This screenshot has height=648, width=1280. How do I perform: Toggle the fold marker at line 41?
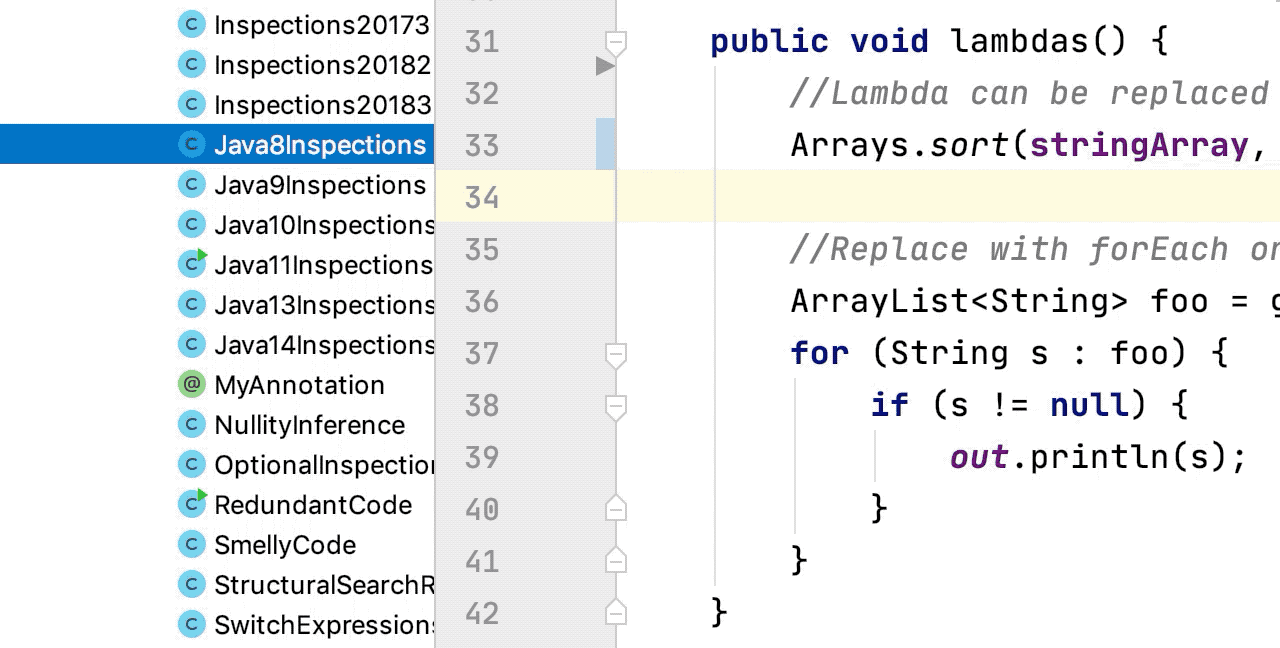615,560
